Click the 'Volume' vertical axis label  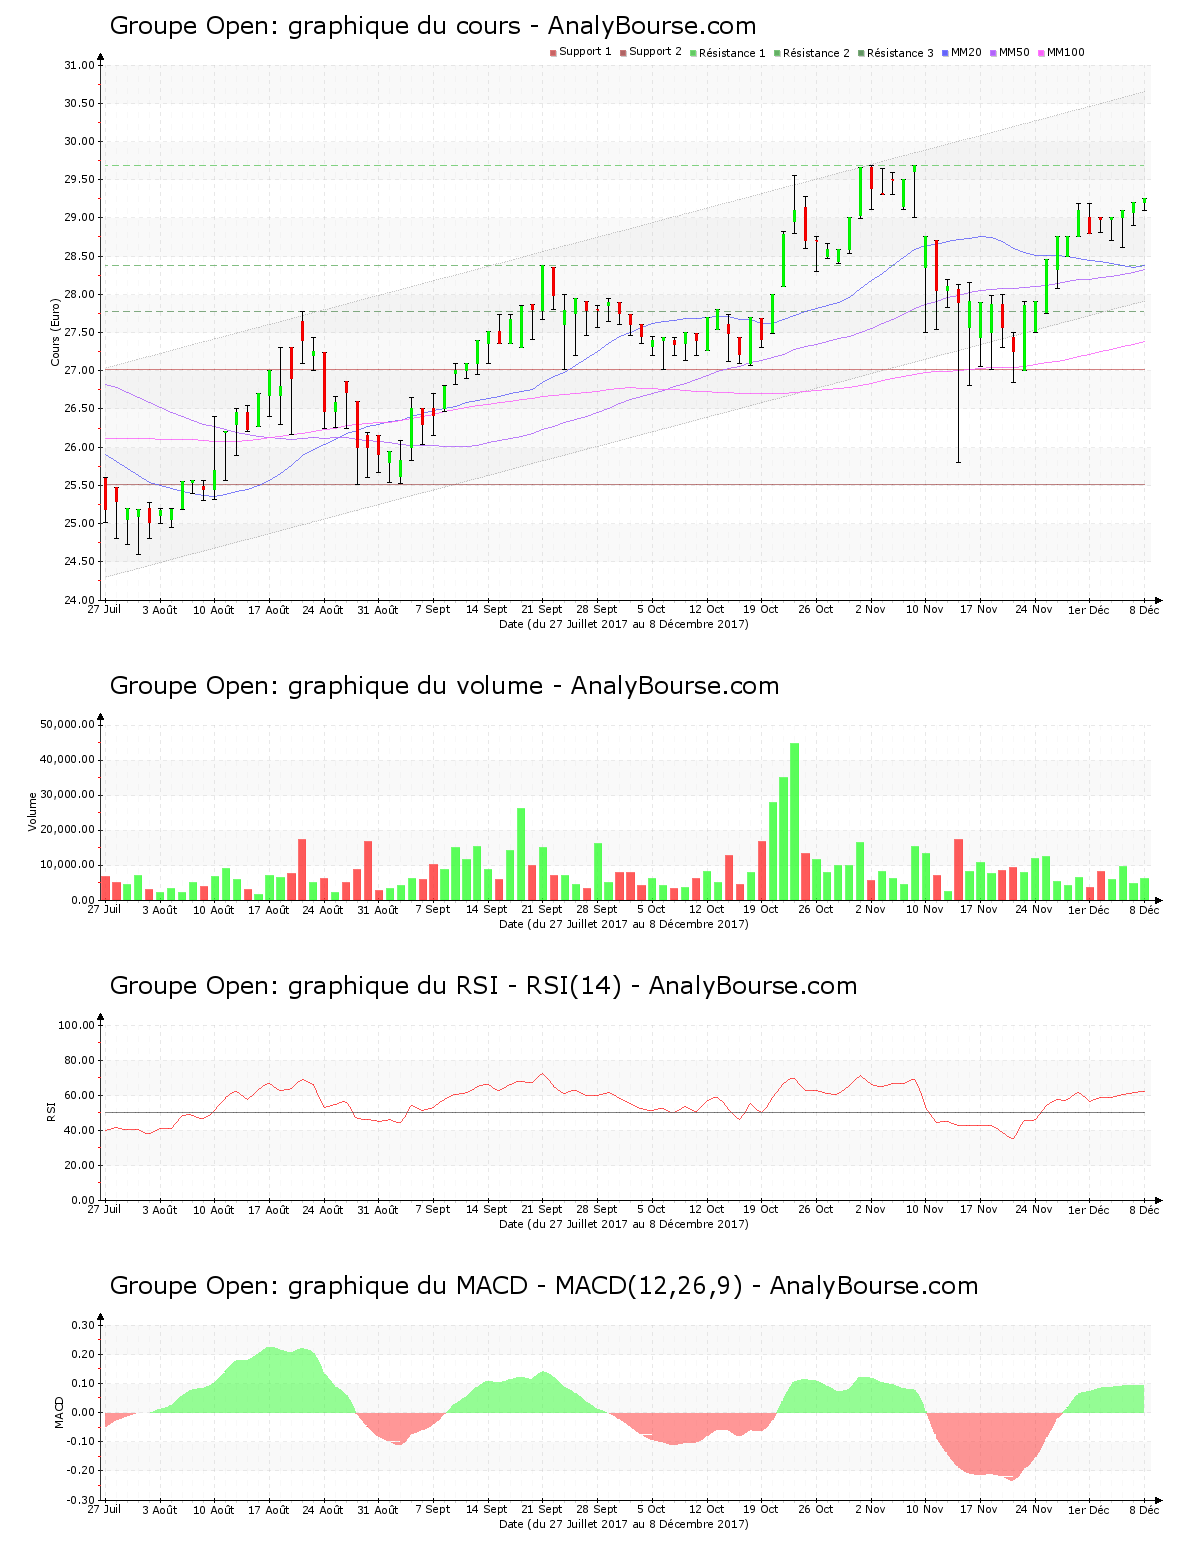(33, 812)
